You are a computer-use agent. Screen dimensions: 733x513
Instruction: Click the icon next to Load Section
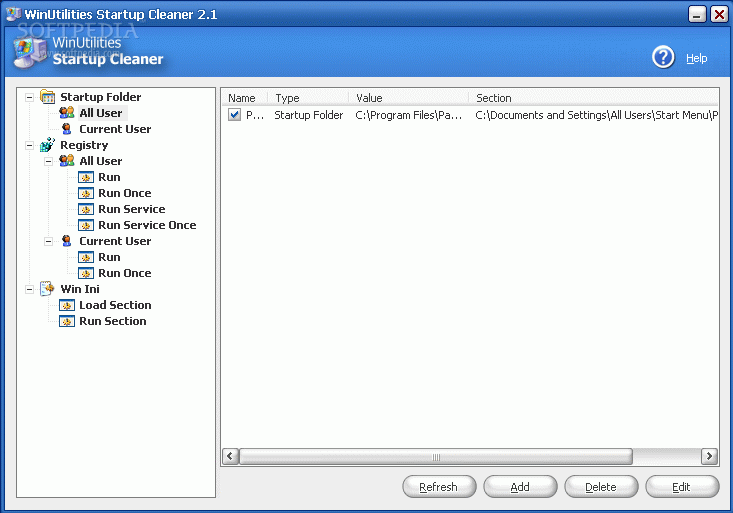[67, 305]
